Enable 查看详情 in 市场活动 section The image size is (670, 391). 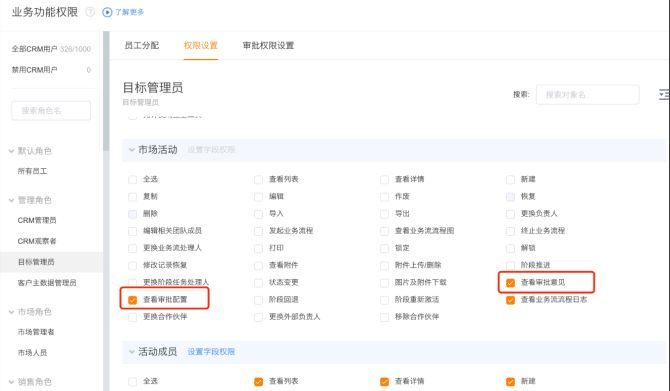tap(385, 179)
